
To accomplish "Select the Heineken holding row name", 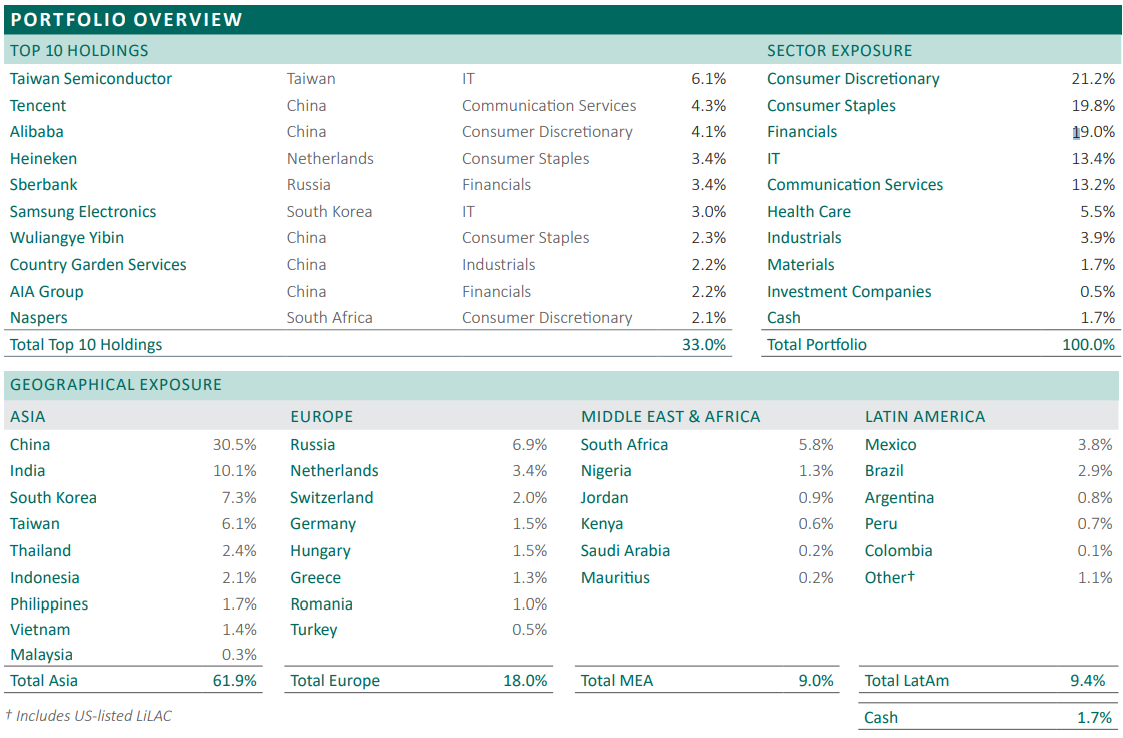I will point(43,158).
